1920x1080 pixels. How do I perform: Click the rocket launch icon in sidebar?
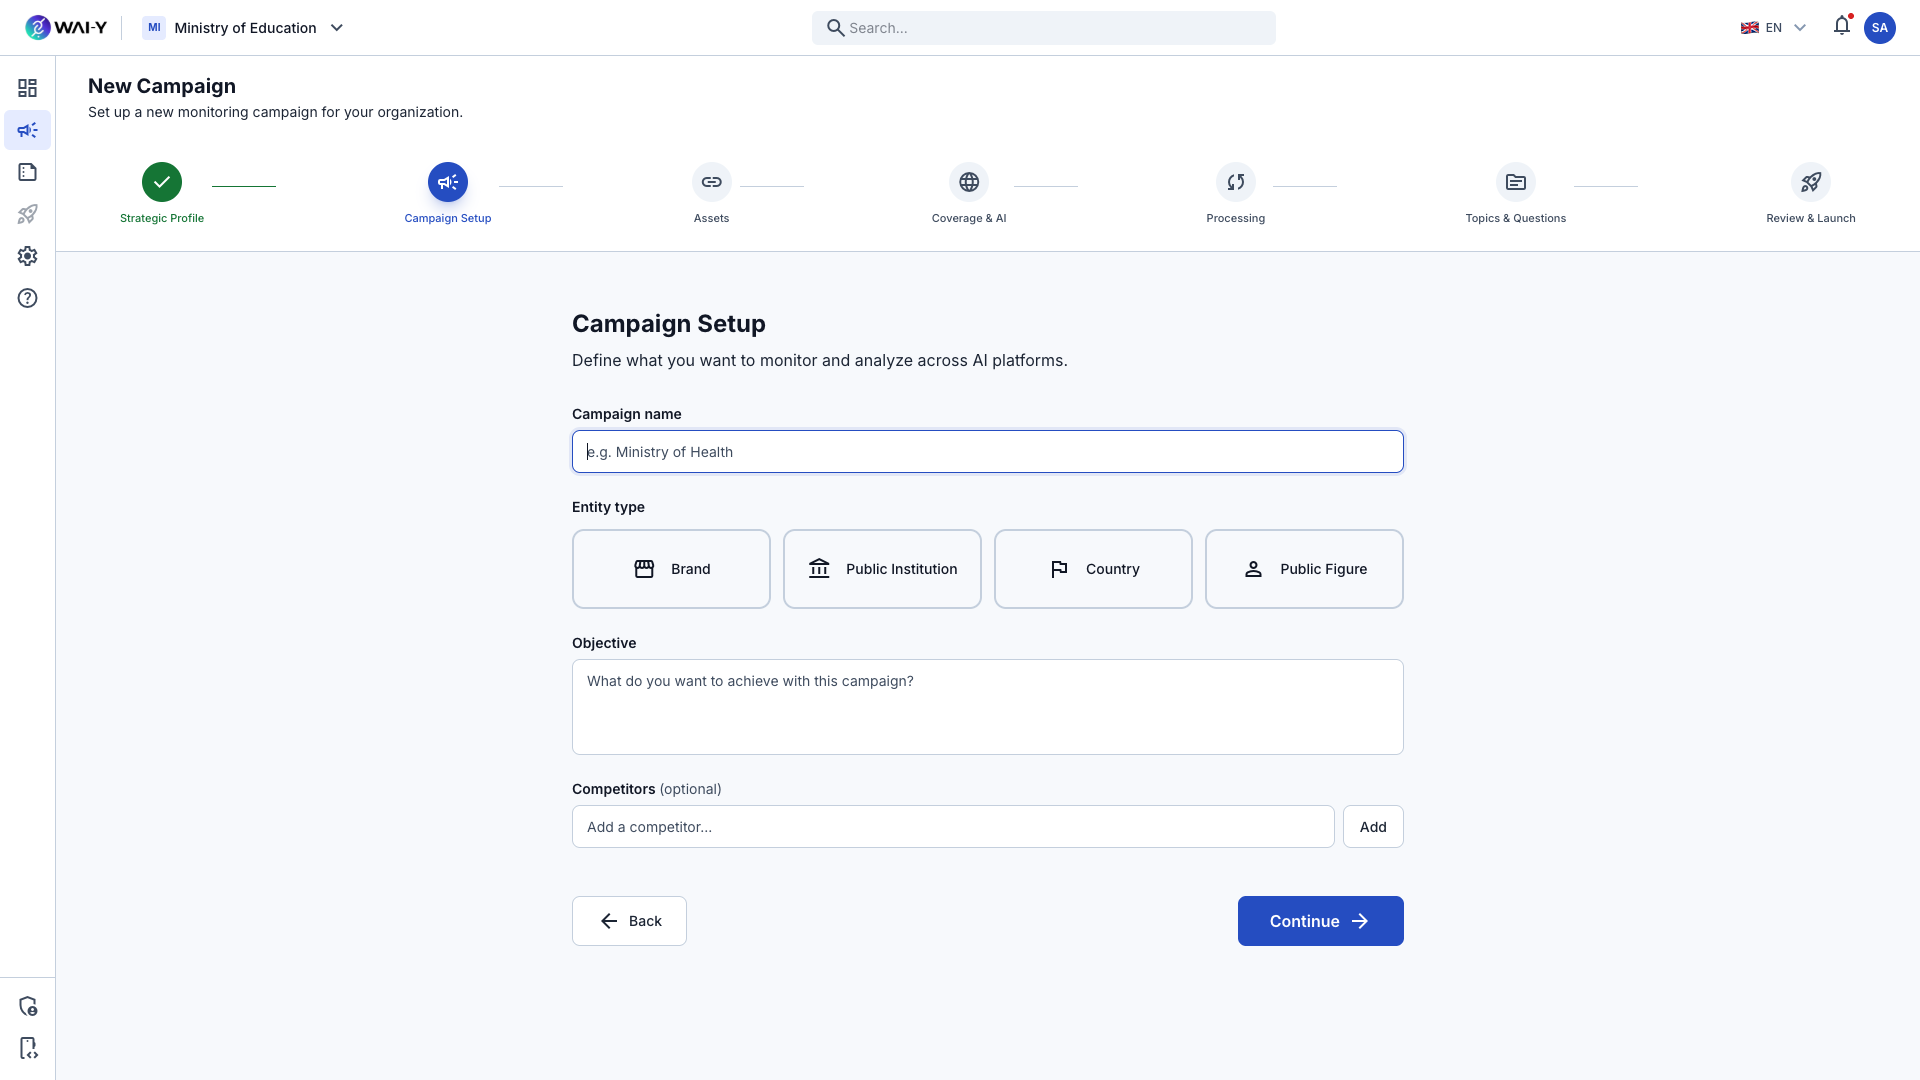(x=27, y=214)
